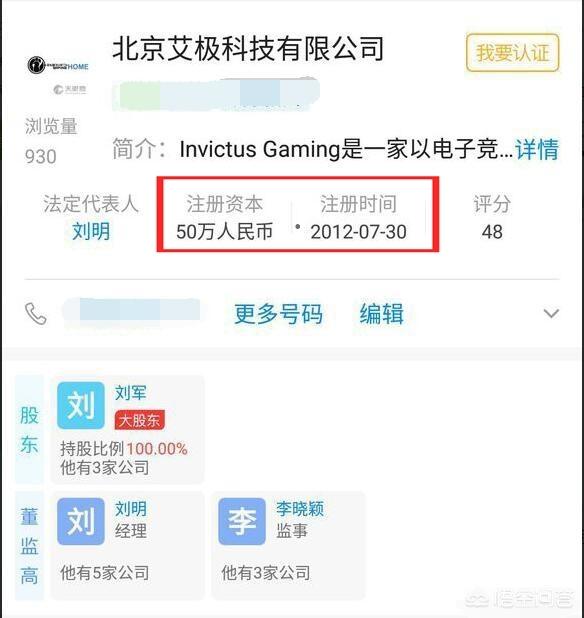Open 详情 to read full introduction
The image size is (584, 618).
coord(537,149)
